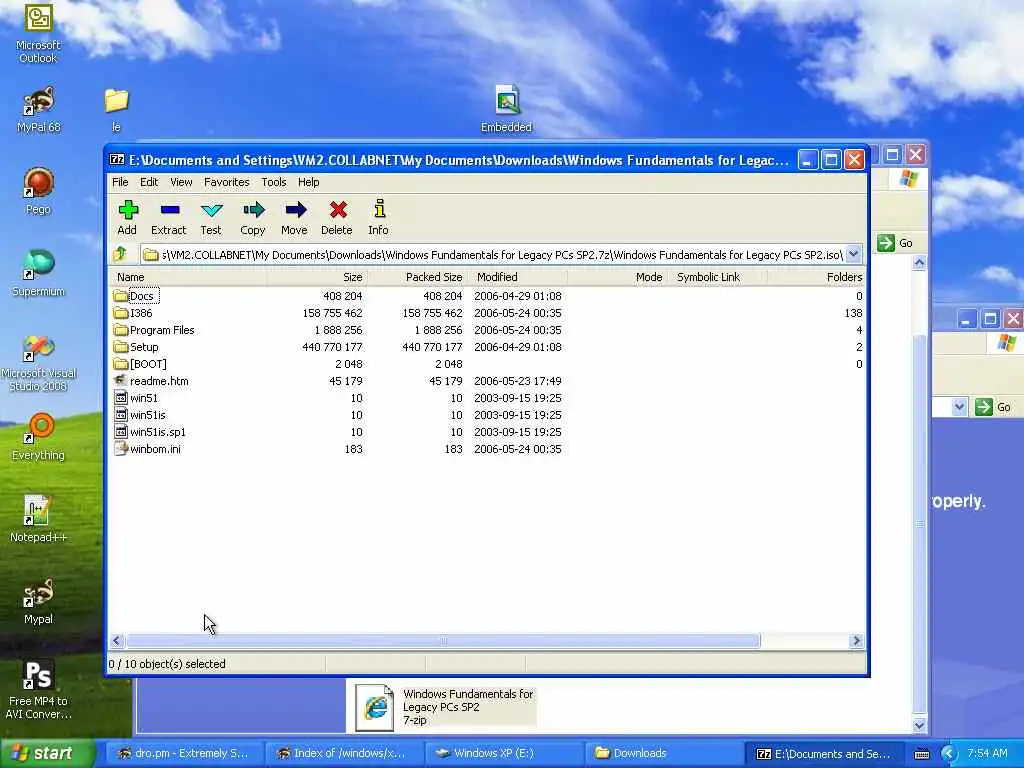Open the Mypal desktop shortcut

point(38,601)
